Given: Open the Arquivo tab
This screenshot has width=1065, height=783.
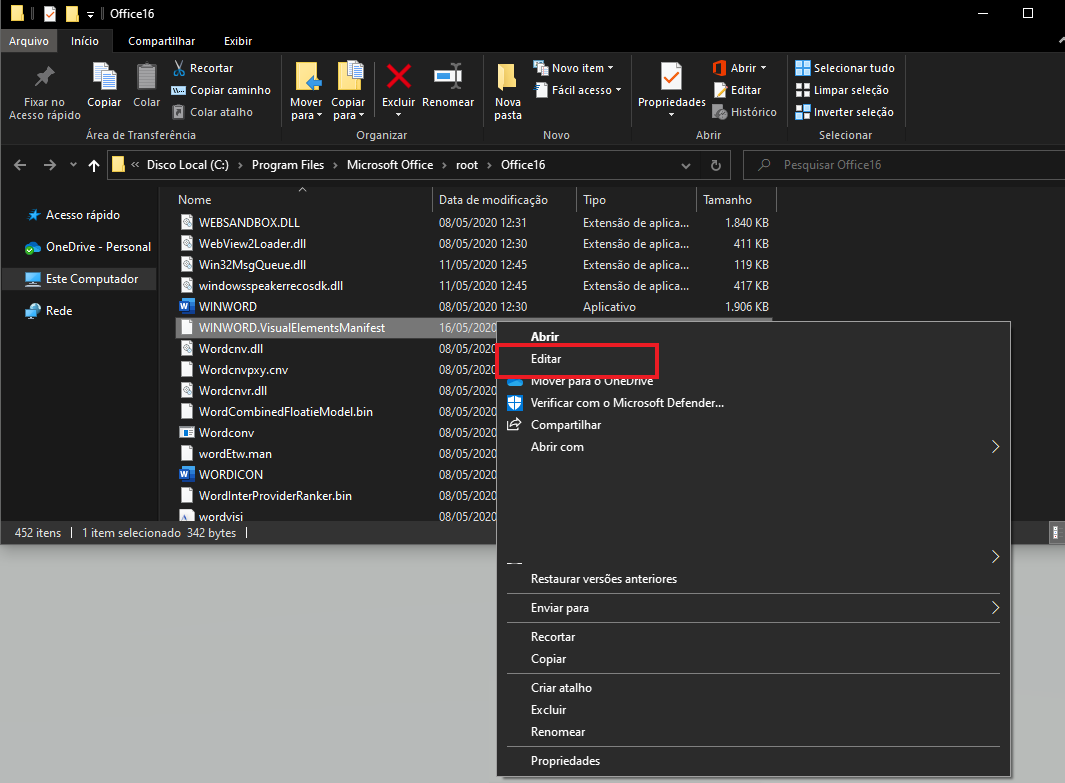Looking at the screenshot, I should (29, 41).
